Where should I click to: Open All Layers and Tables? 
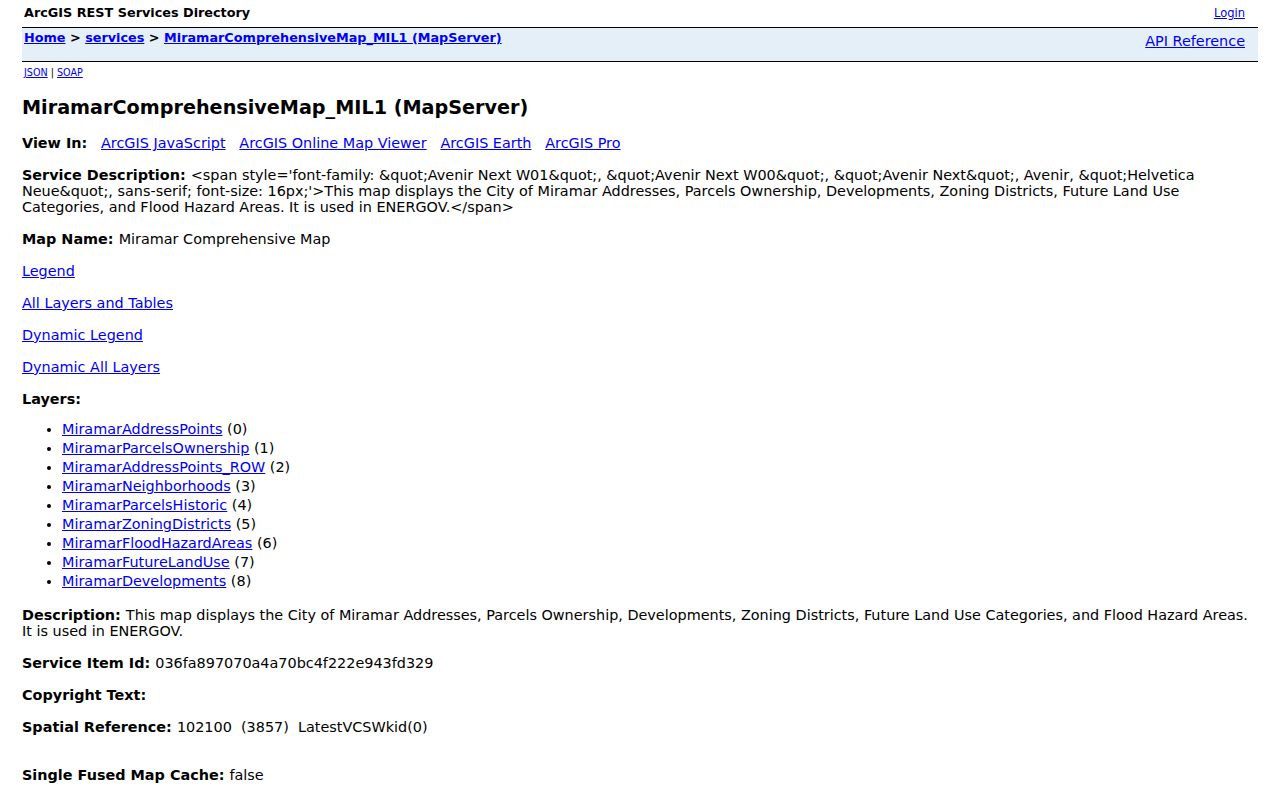[97, 303]
